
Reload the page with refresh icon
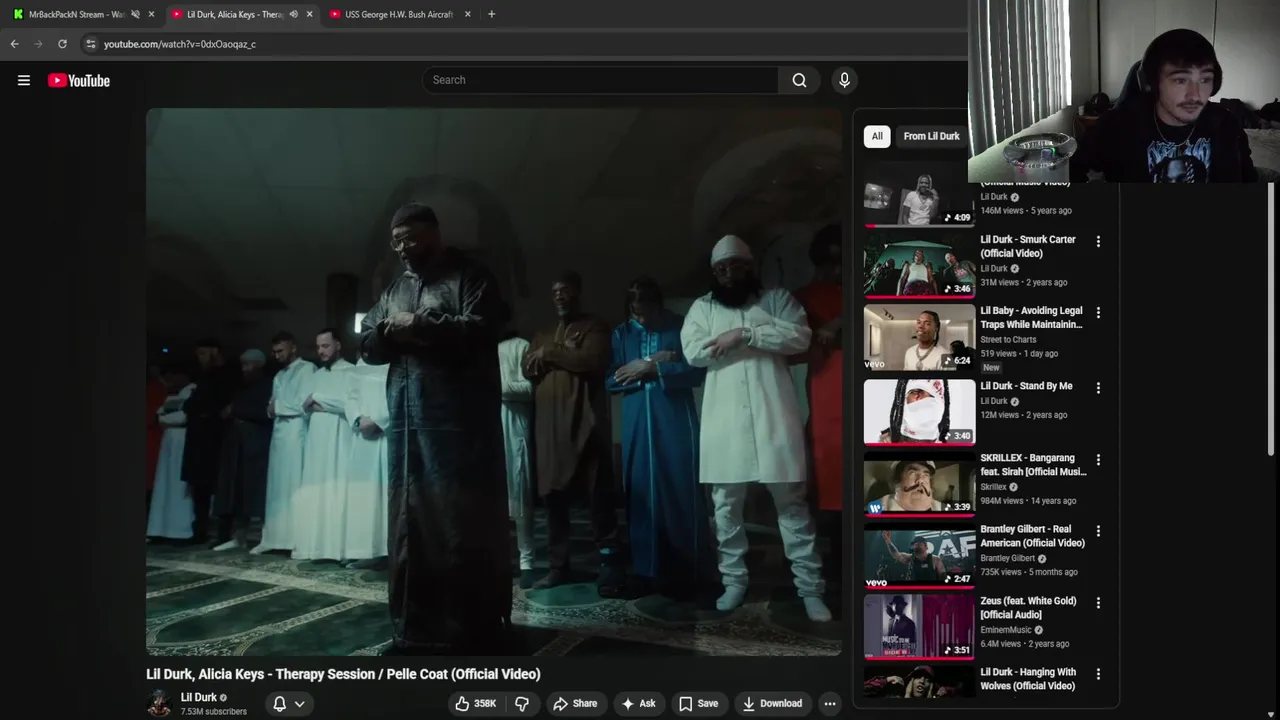click(62, 44)
